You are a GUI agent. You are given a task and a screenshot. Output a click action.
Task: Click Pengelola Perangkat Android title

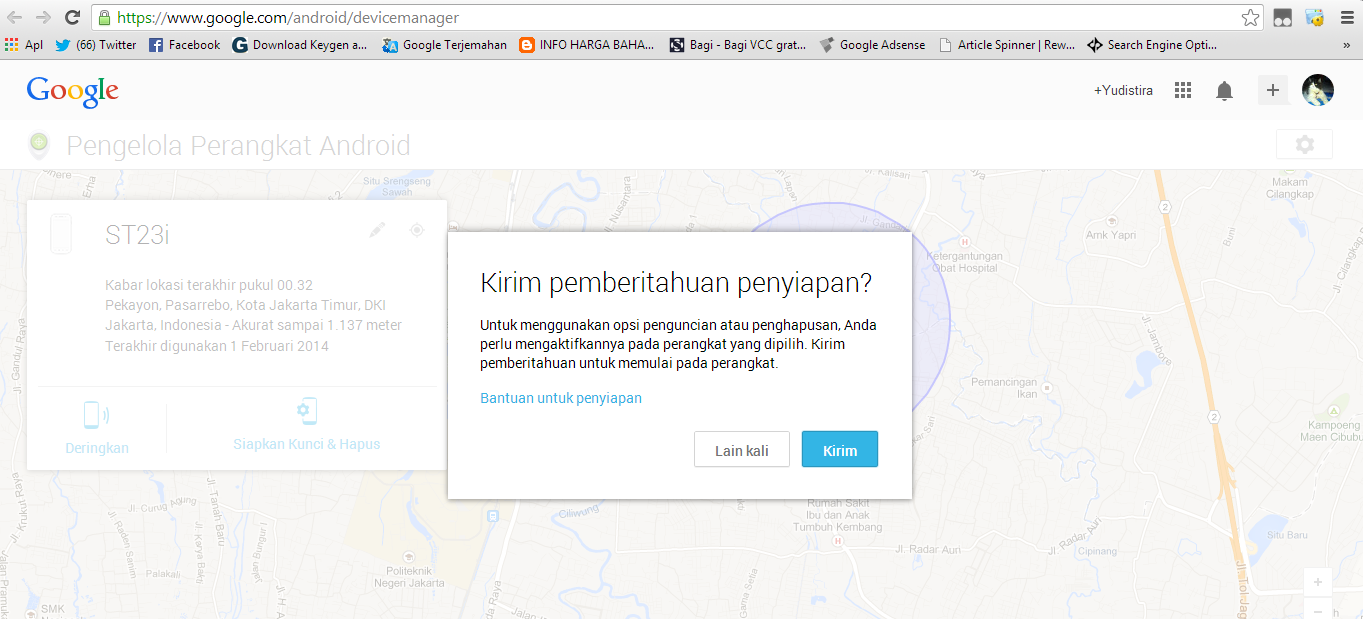point(238,146)
